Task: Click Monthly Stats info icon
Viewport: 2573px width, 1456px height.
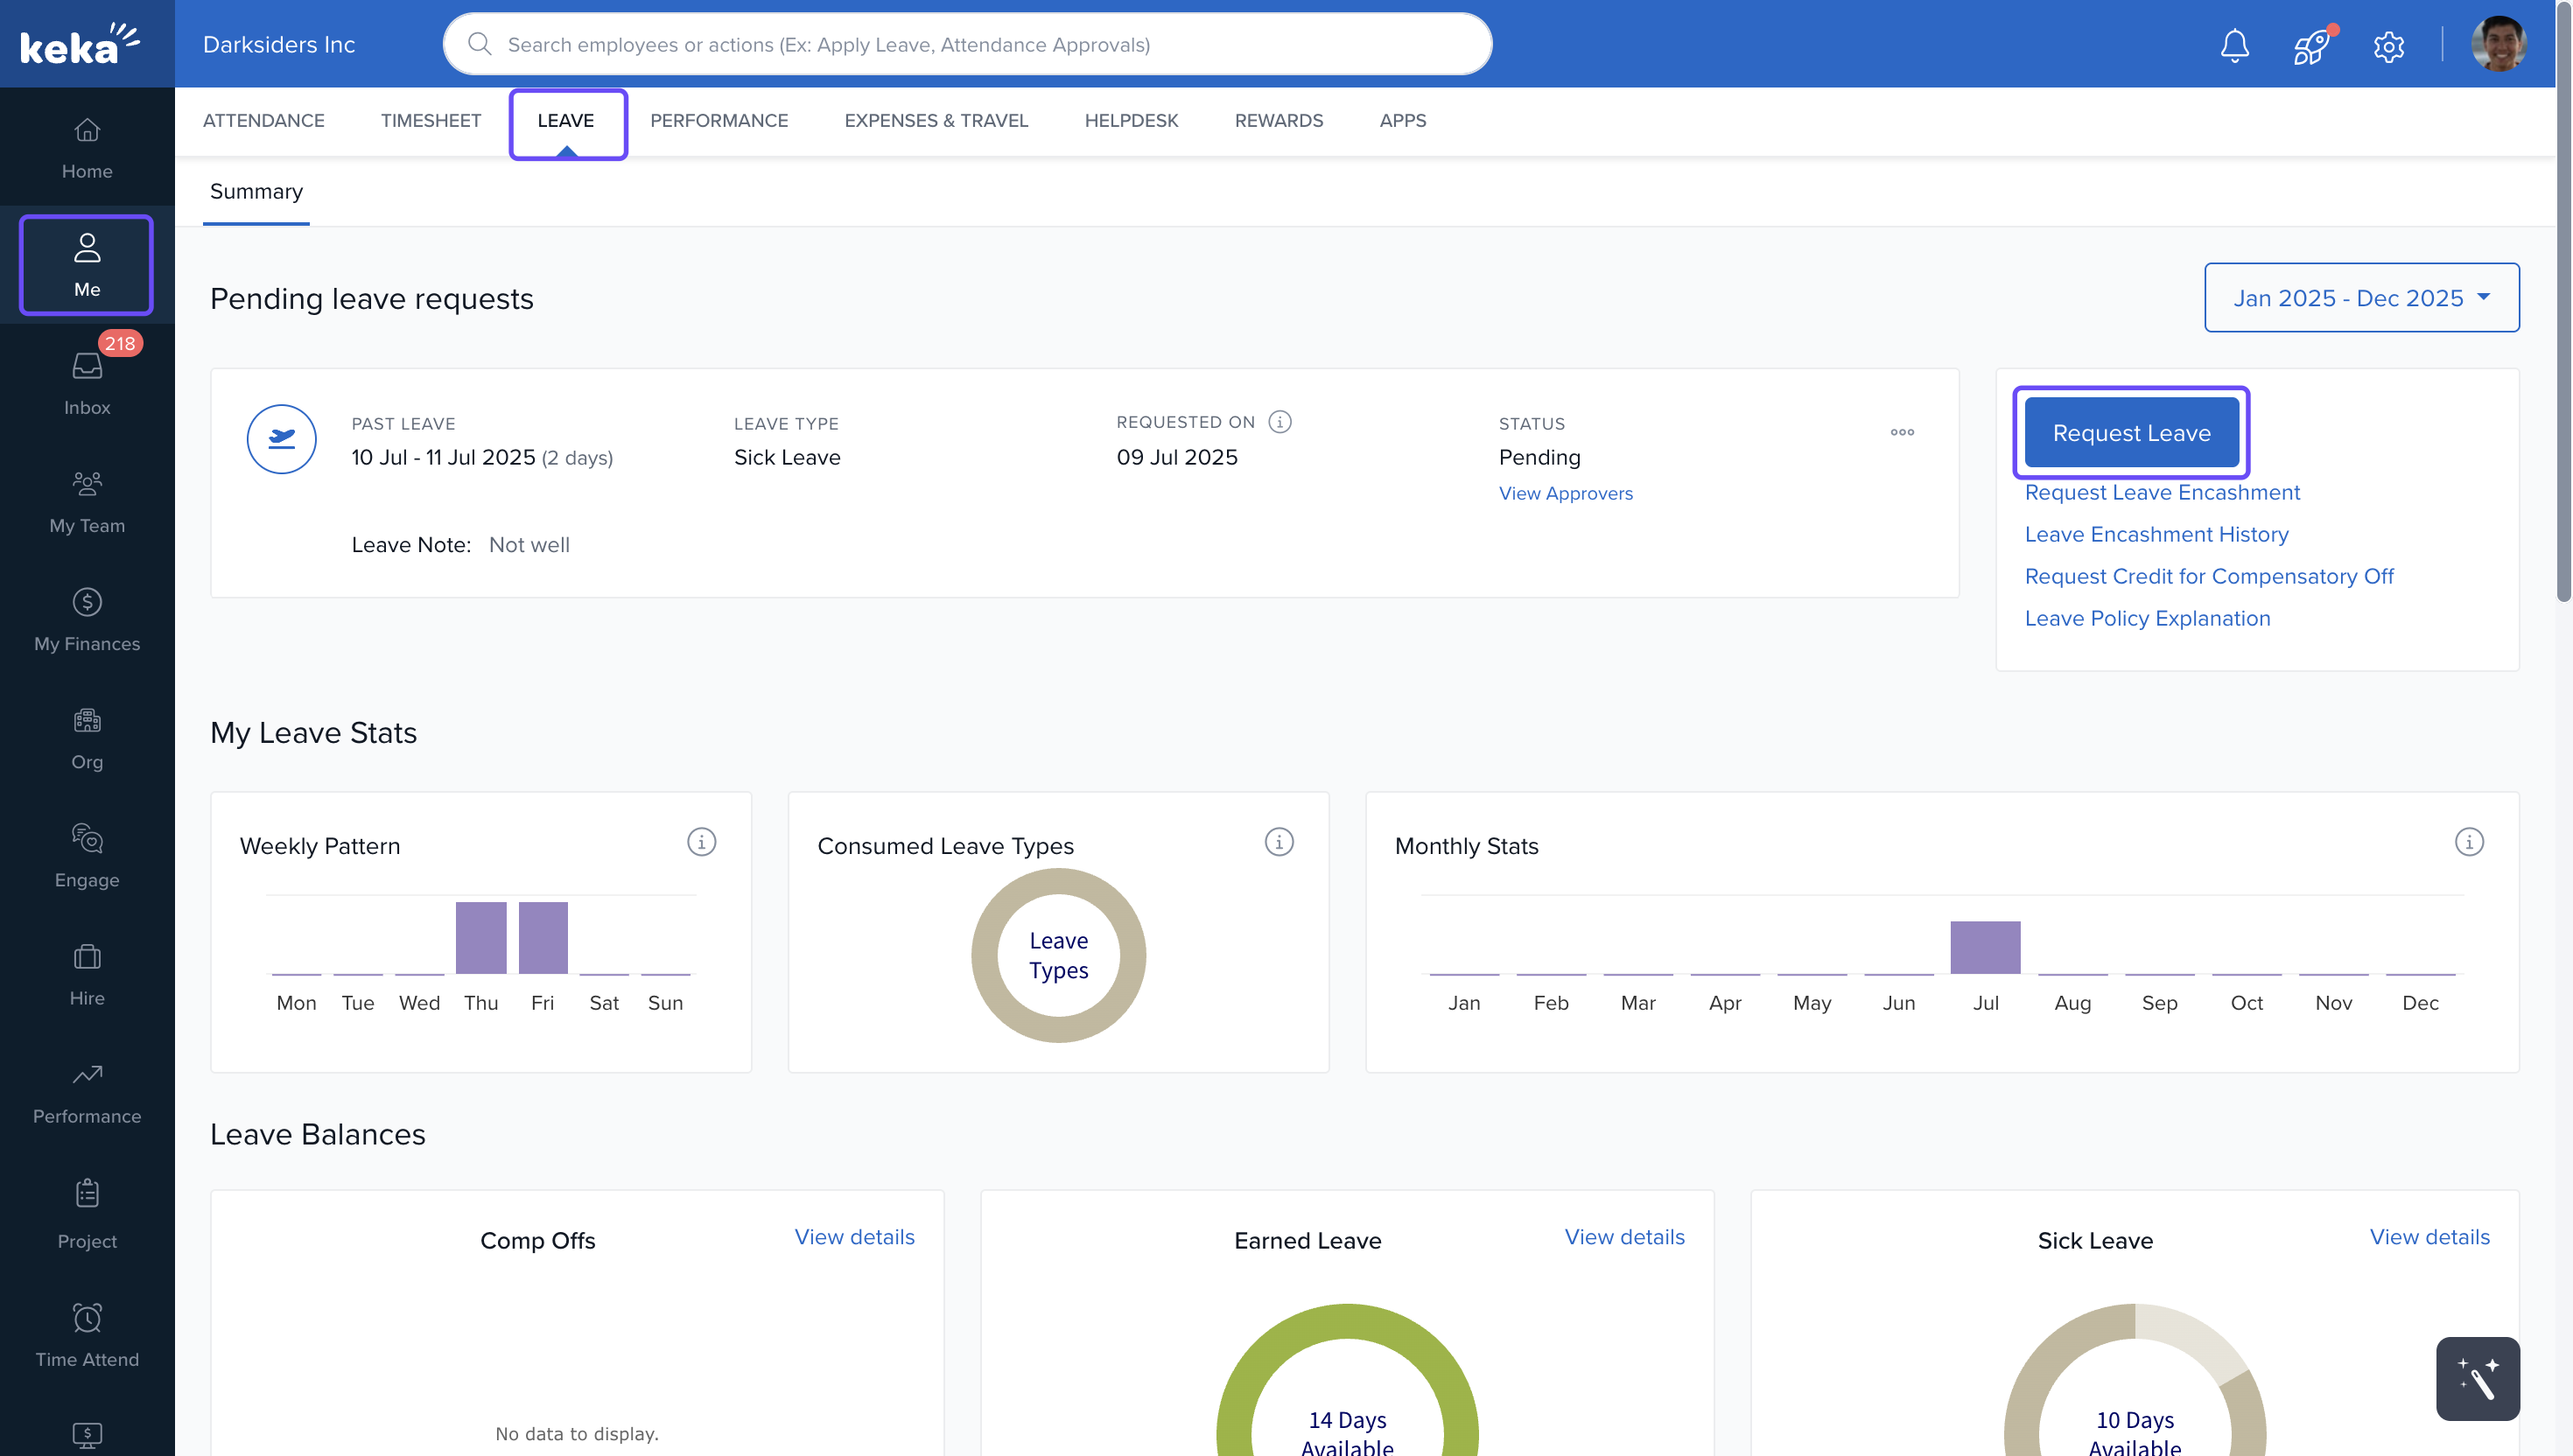Action: point(2468,842)
